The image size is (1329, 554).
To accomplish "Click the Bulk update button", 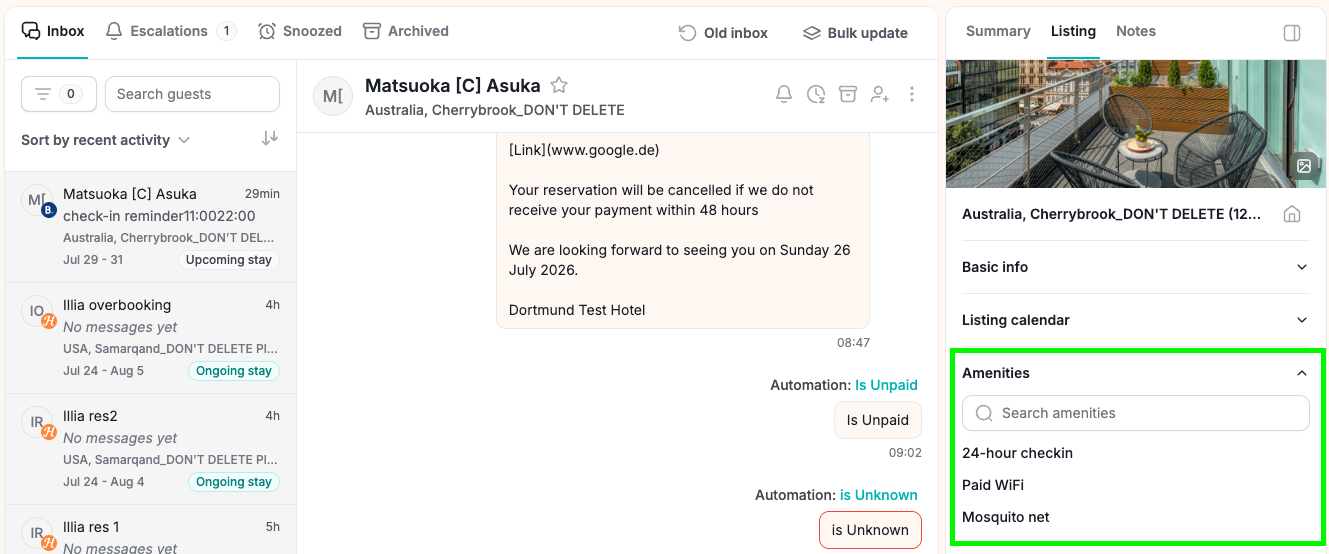I will [856, 33].
